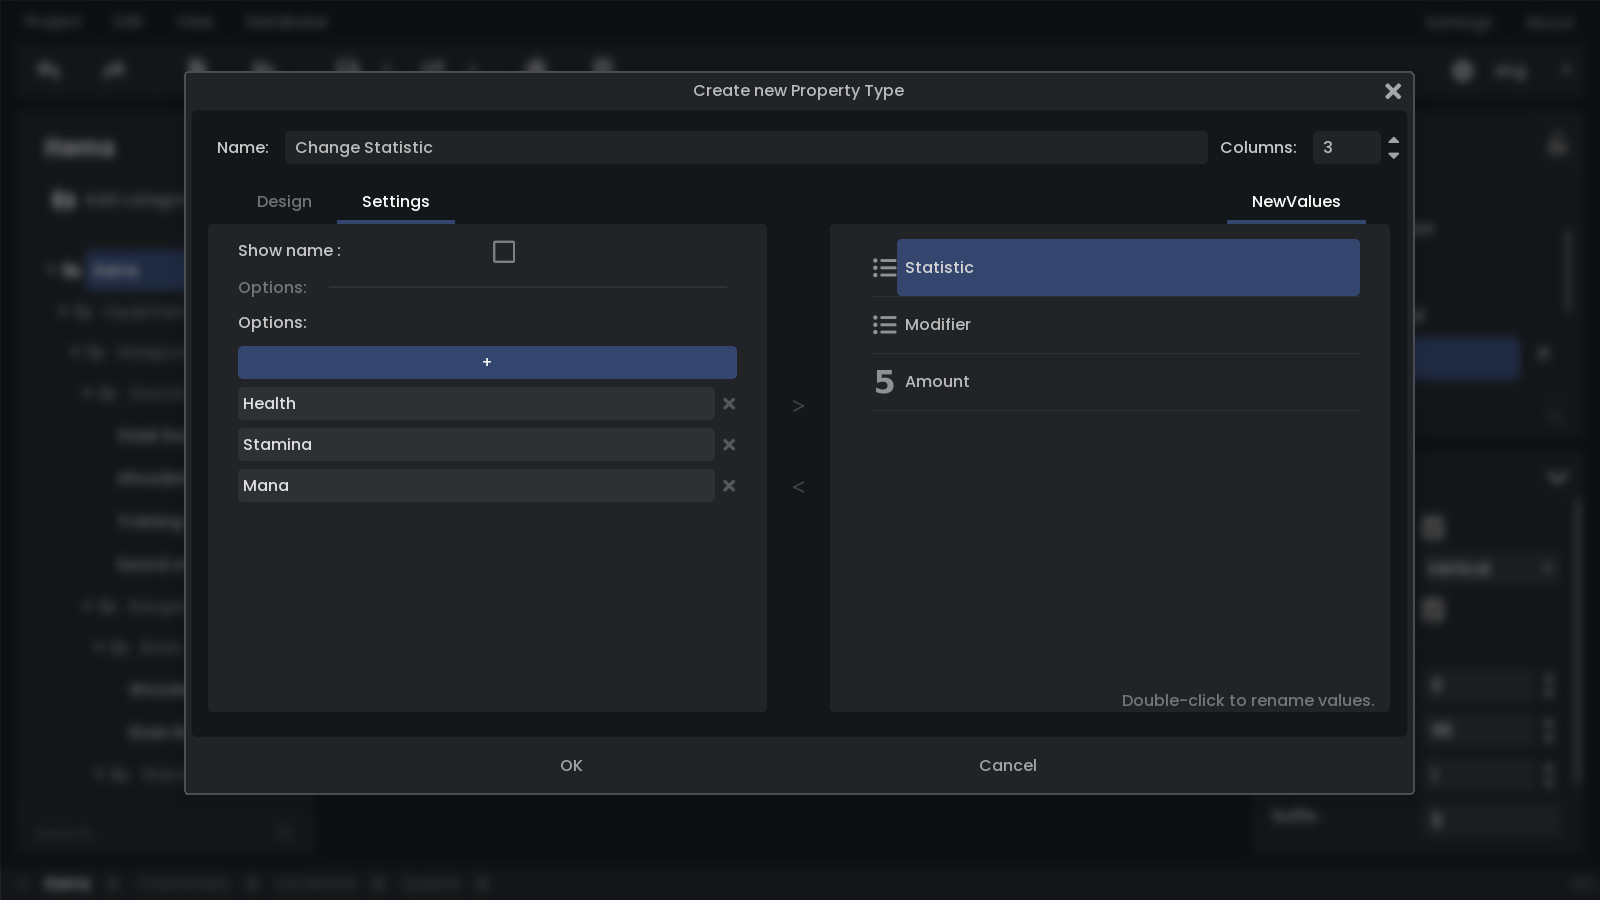Click the list icon beside Statistic
The height and width of the screenshot is (900, 1600).
pos(884,267)
